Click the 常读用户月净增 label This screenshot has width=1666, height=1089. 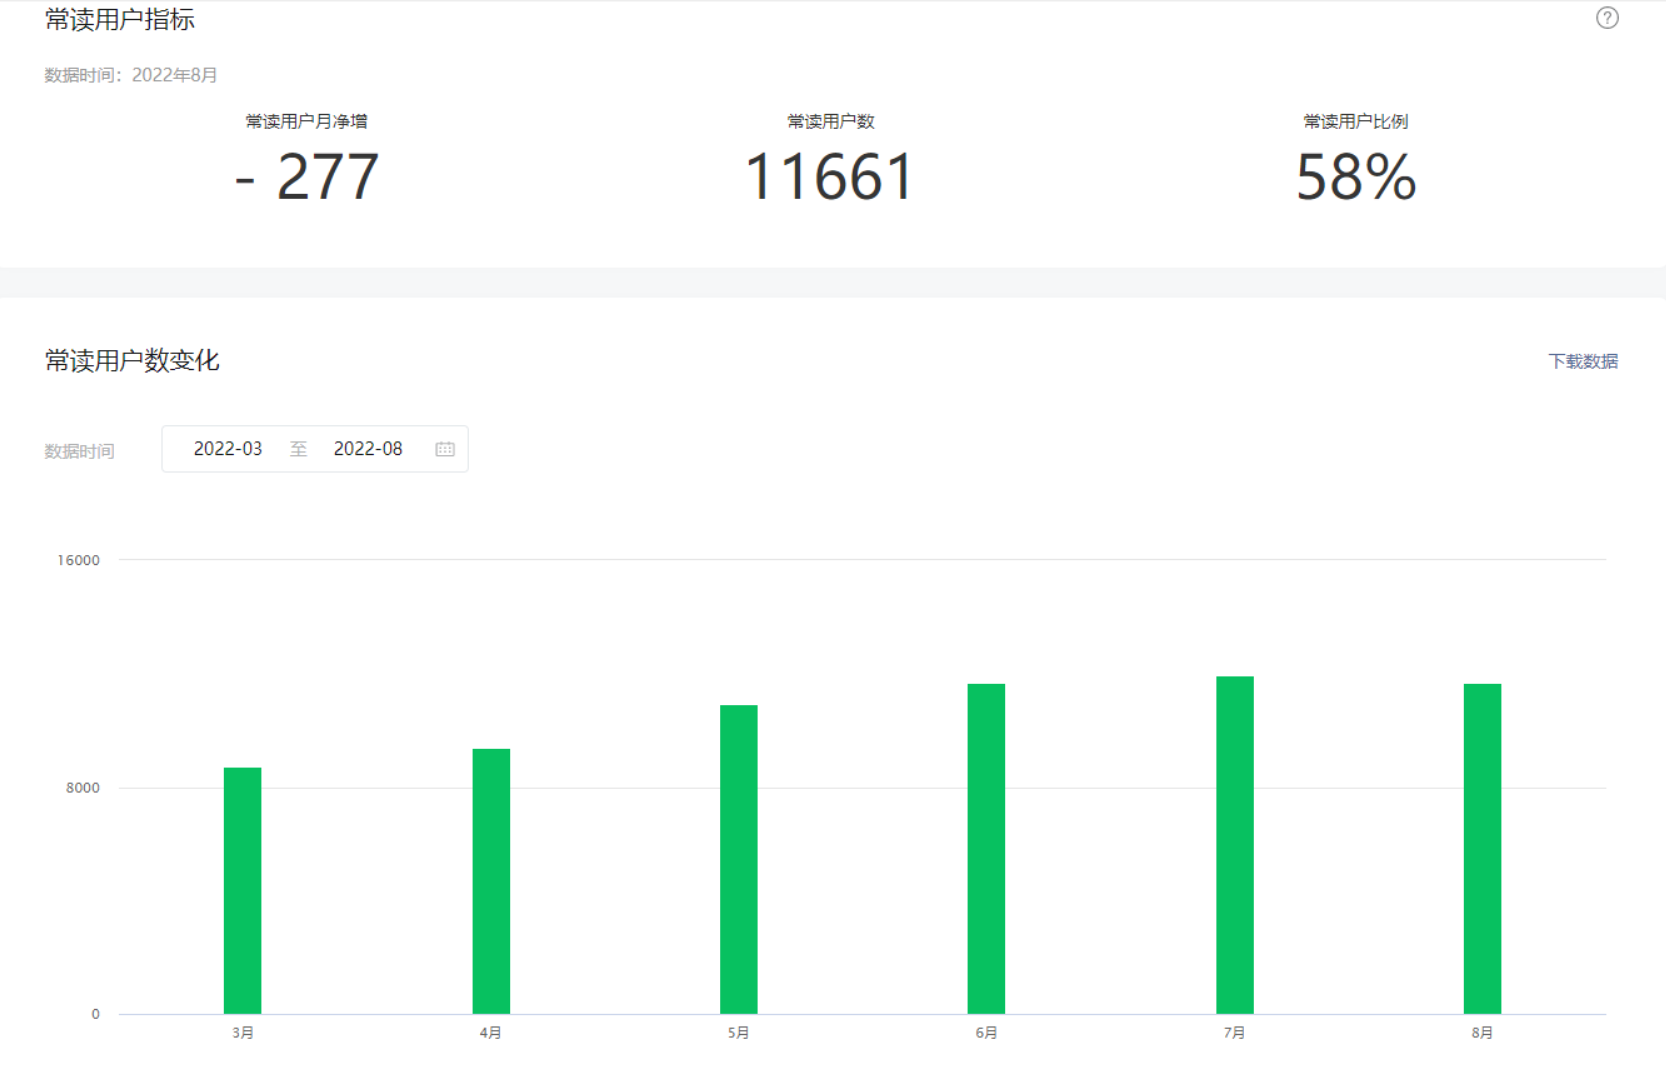tap(307, 121)
